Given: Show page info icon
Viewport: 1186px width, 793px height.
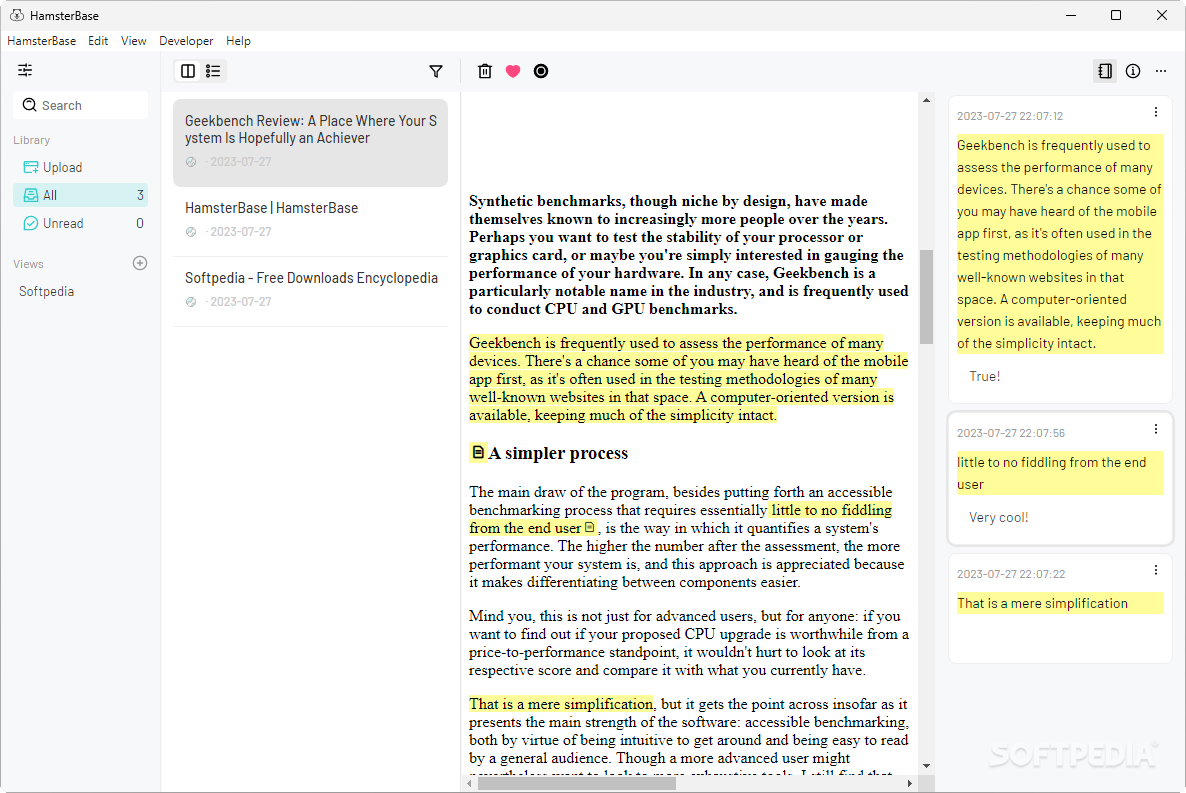Looking at the screenshot, I should [1133, 71].
